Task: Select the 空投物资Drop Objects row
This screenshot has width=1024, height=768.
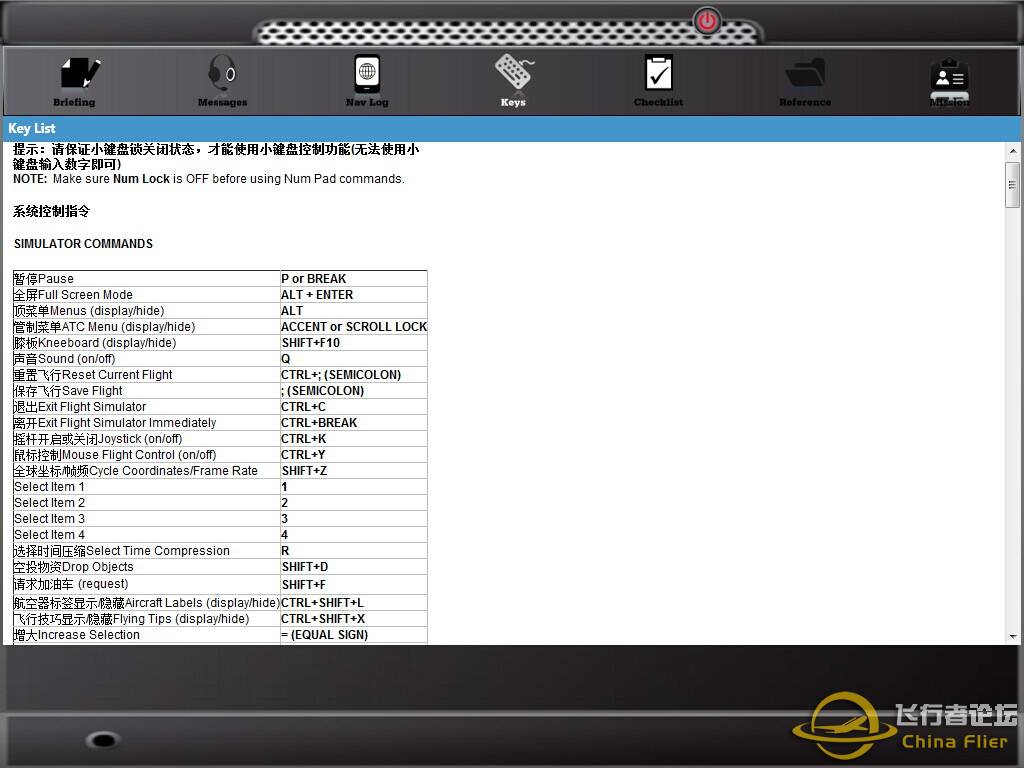Action: pos(220,567)
